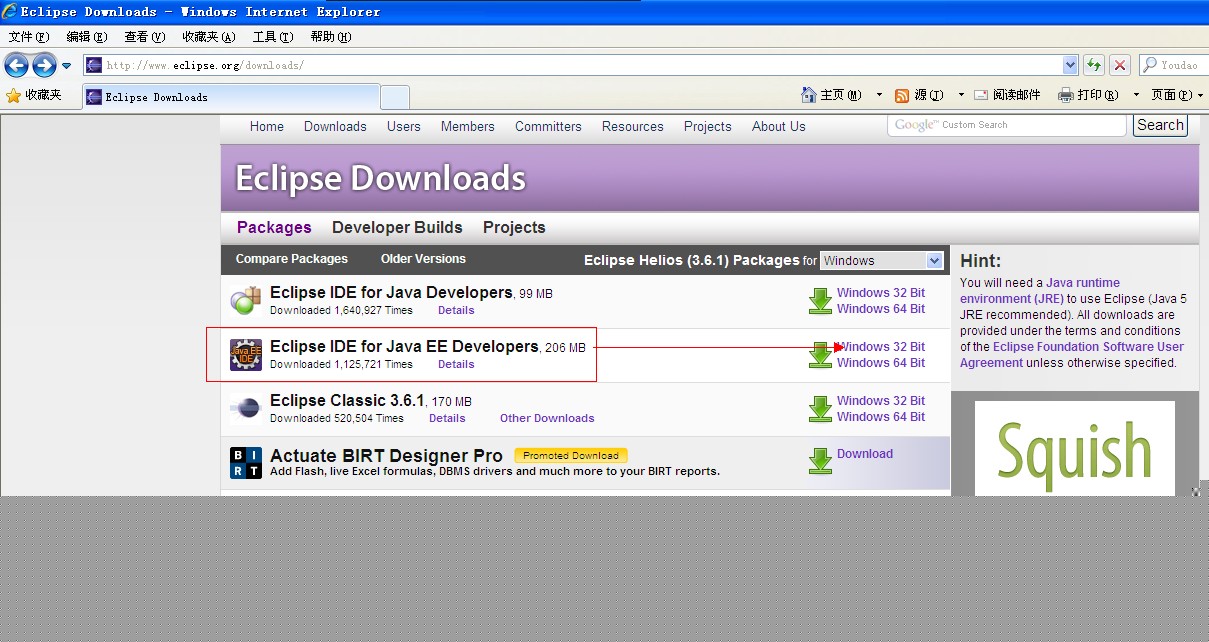Open the 编辑 menu

(x=87, y=37)
